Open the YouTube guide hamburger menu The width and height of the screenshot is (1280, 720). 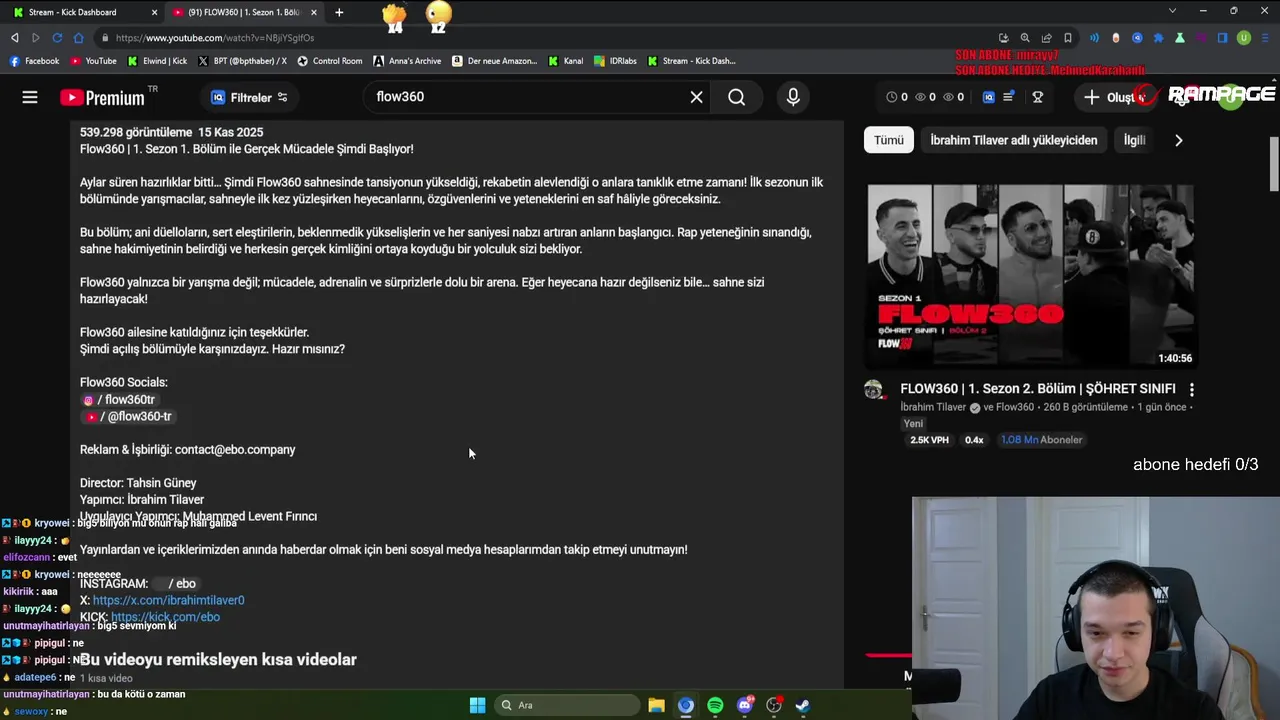point(30,97)
